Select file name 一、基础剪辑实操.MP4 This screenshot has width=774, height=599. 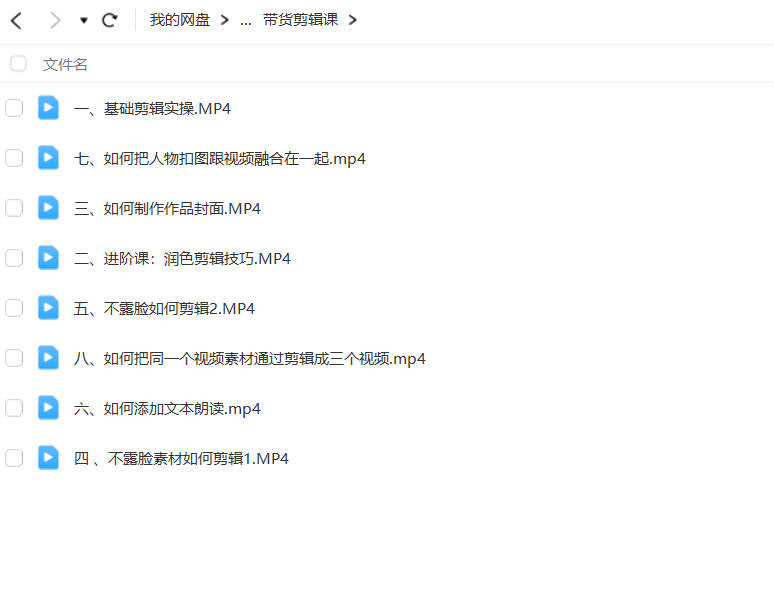[152, 109]
